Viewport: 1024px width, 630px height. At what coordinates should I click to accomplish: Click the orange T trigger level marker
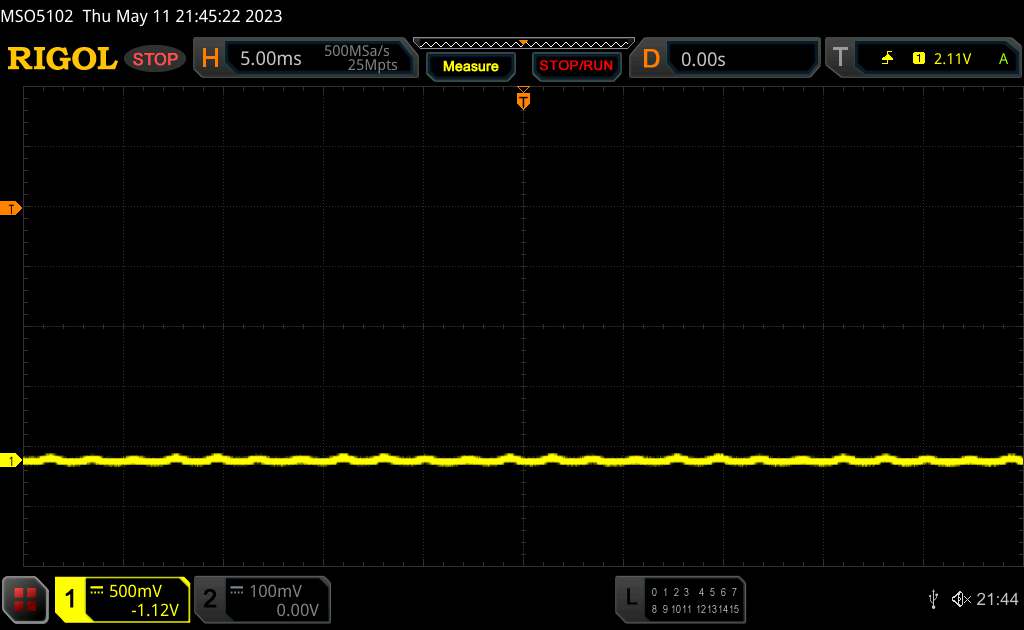tap(11, 208)
